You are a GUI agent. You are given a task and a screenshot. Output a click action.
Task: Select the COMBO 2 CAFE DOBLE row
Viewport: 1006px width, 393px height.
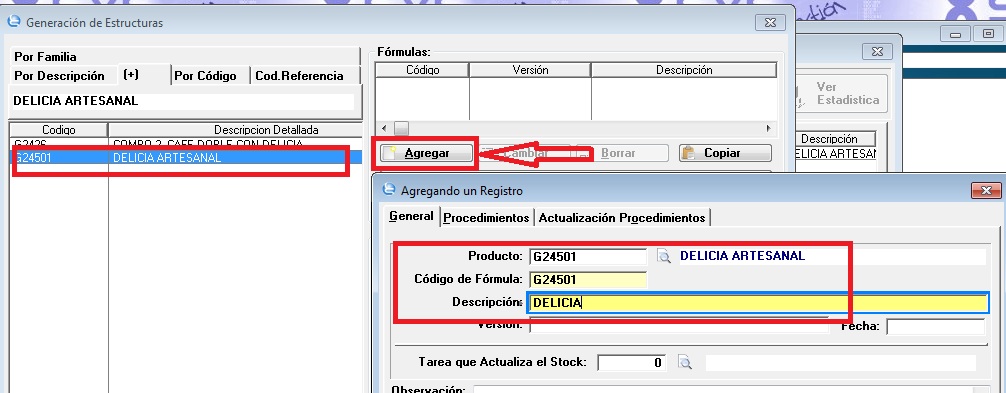pyautogui.click(x=186, y=143)
